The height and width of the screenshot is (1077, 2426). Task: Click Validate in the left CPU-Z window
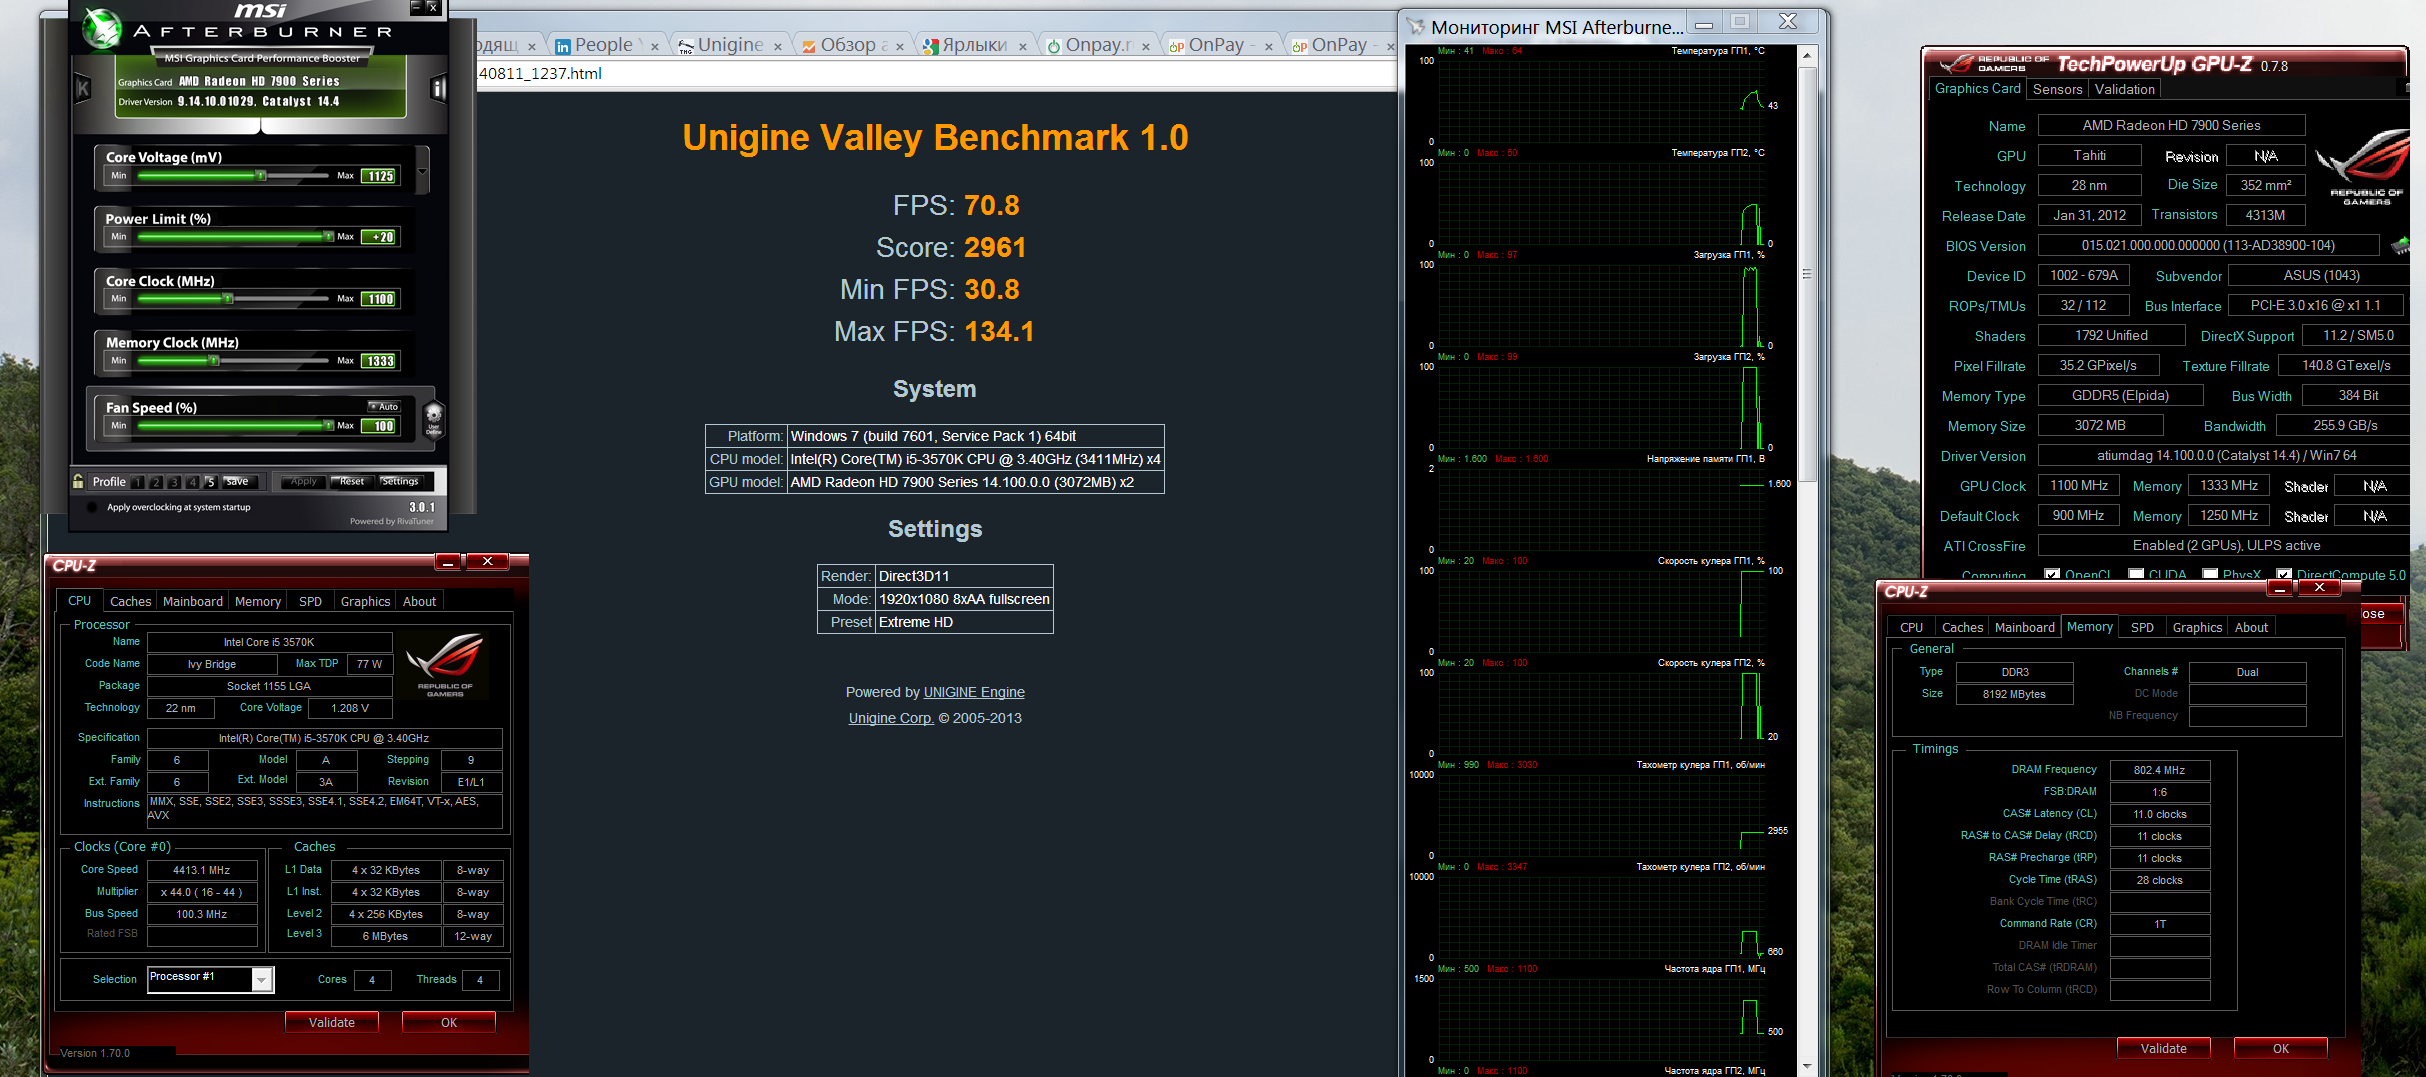click(x=332, y=1022)
